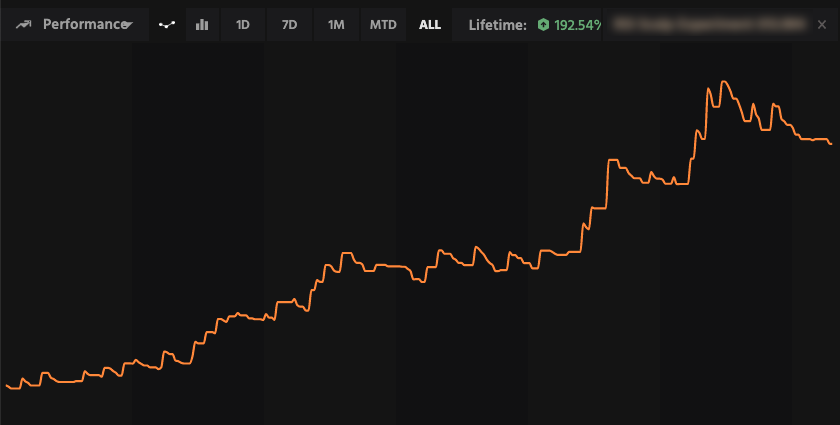Click the Performance trend arrow icon

coord(24,24)
